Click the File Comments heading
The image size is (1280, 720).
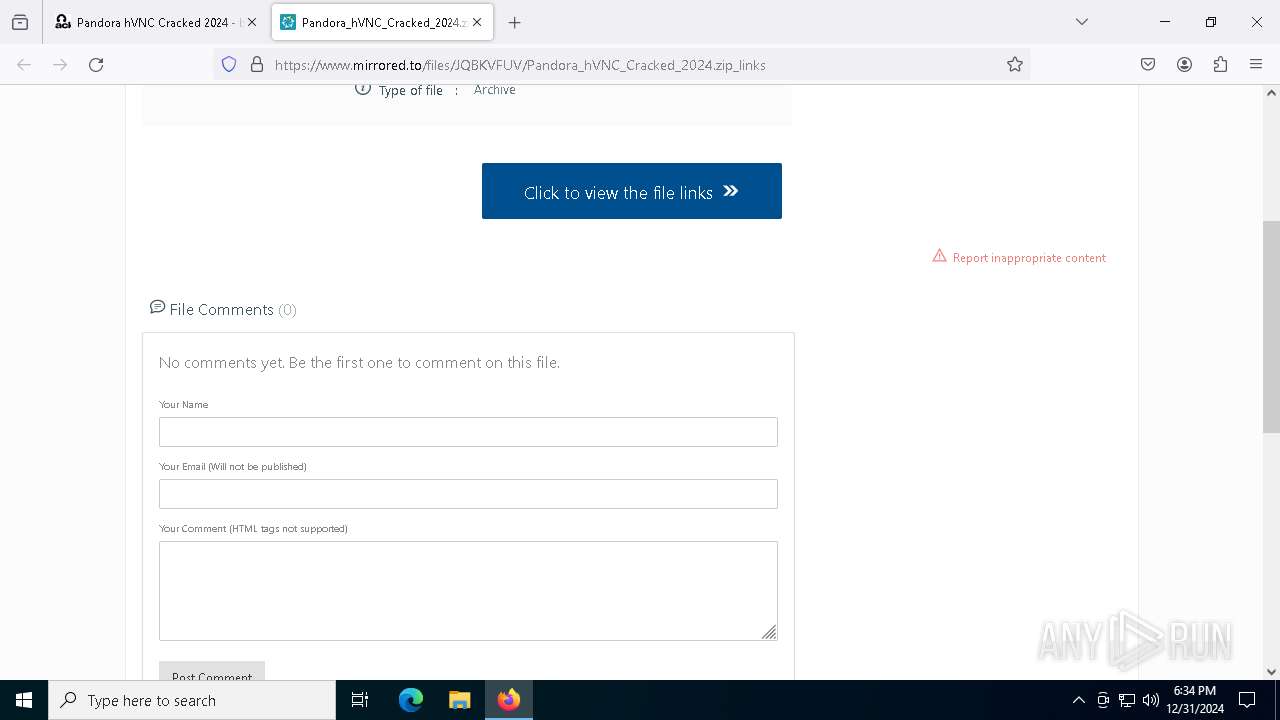point(233,309)
